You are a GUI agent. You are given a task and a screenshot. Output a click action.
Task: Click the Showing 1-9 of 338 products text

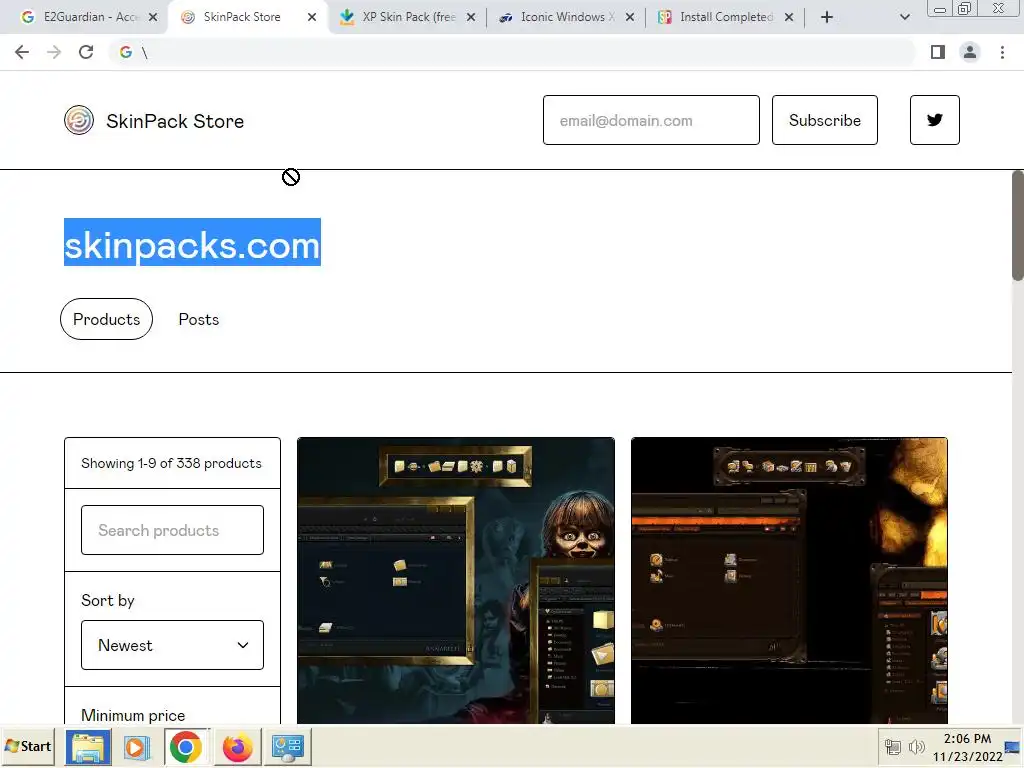171,463
